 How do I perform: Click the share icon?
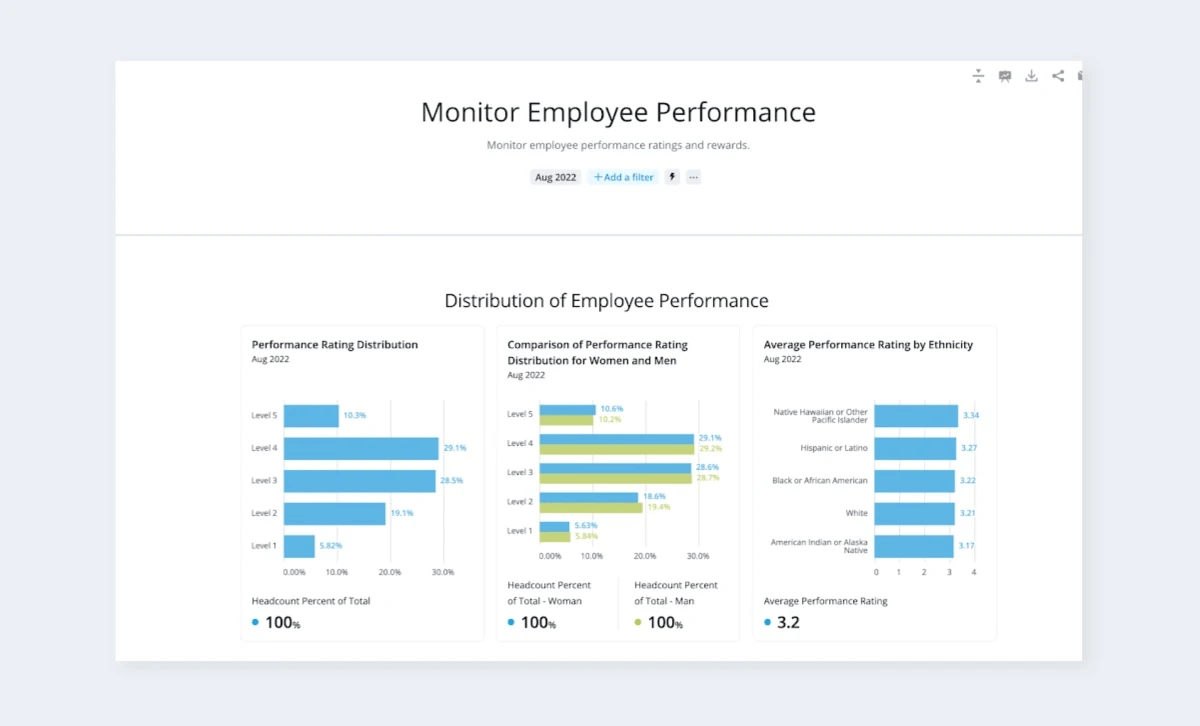(x=1058, y=76)
